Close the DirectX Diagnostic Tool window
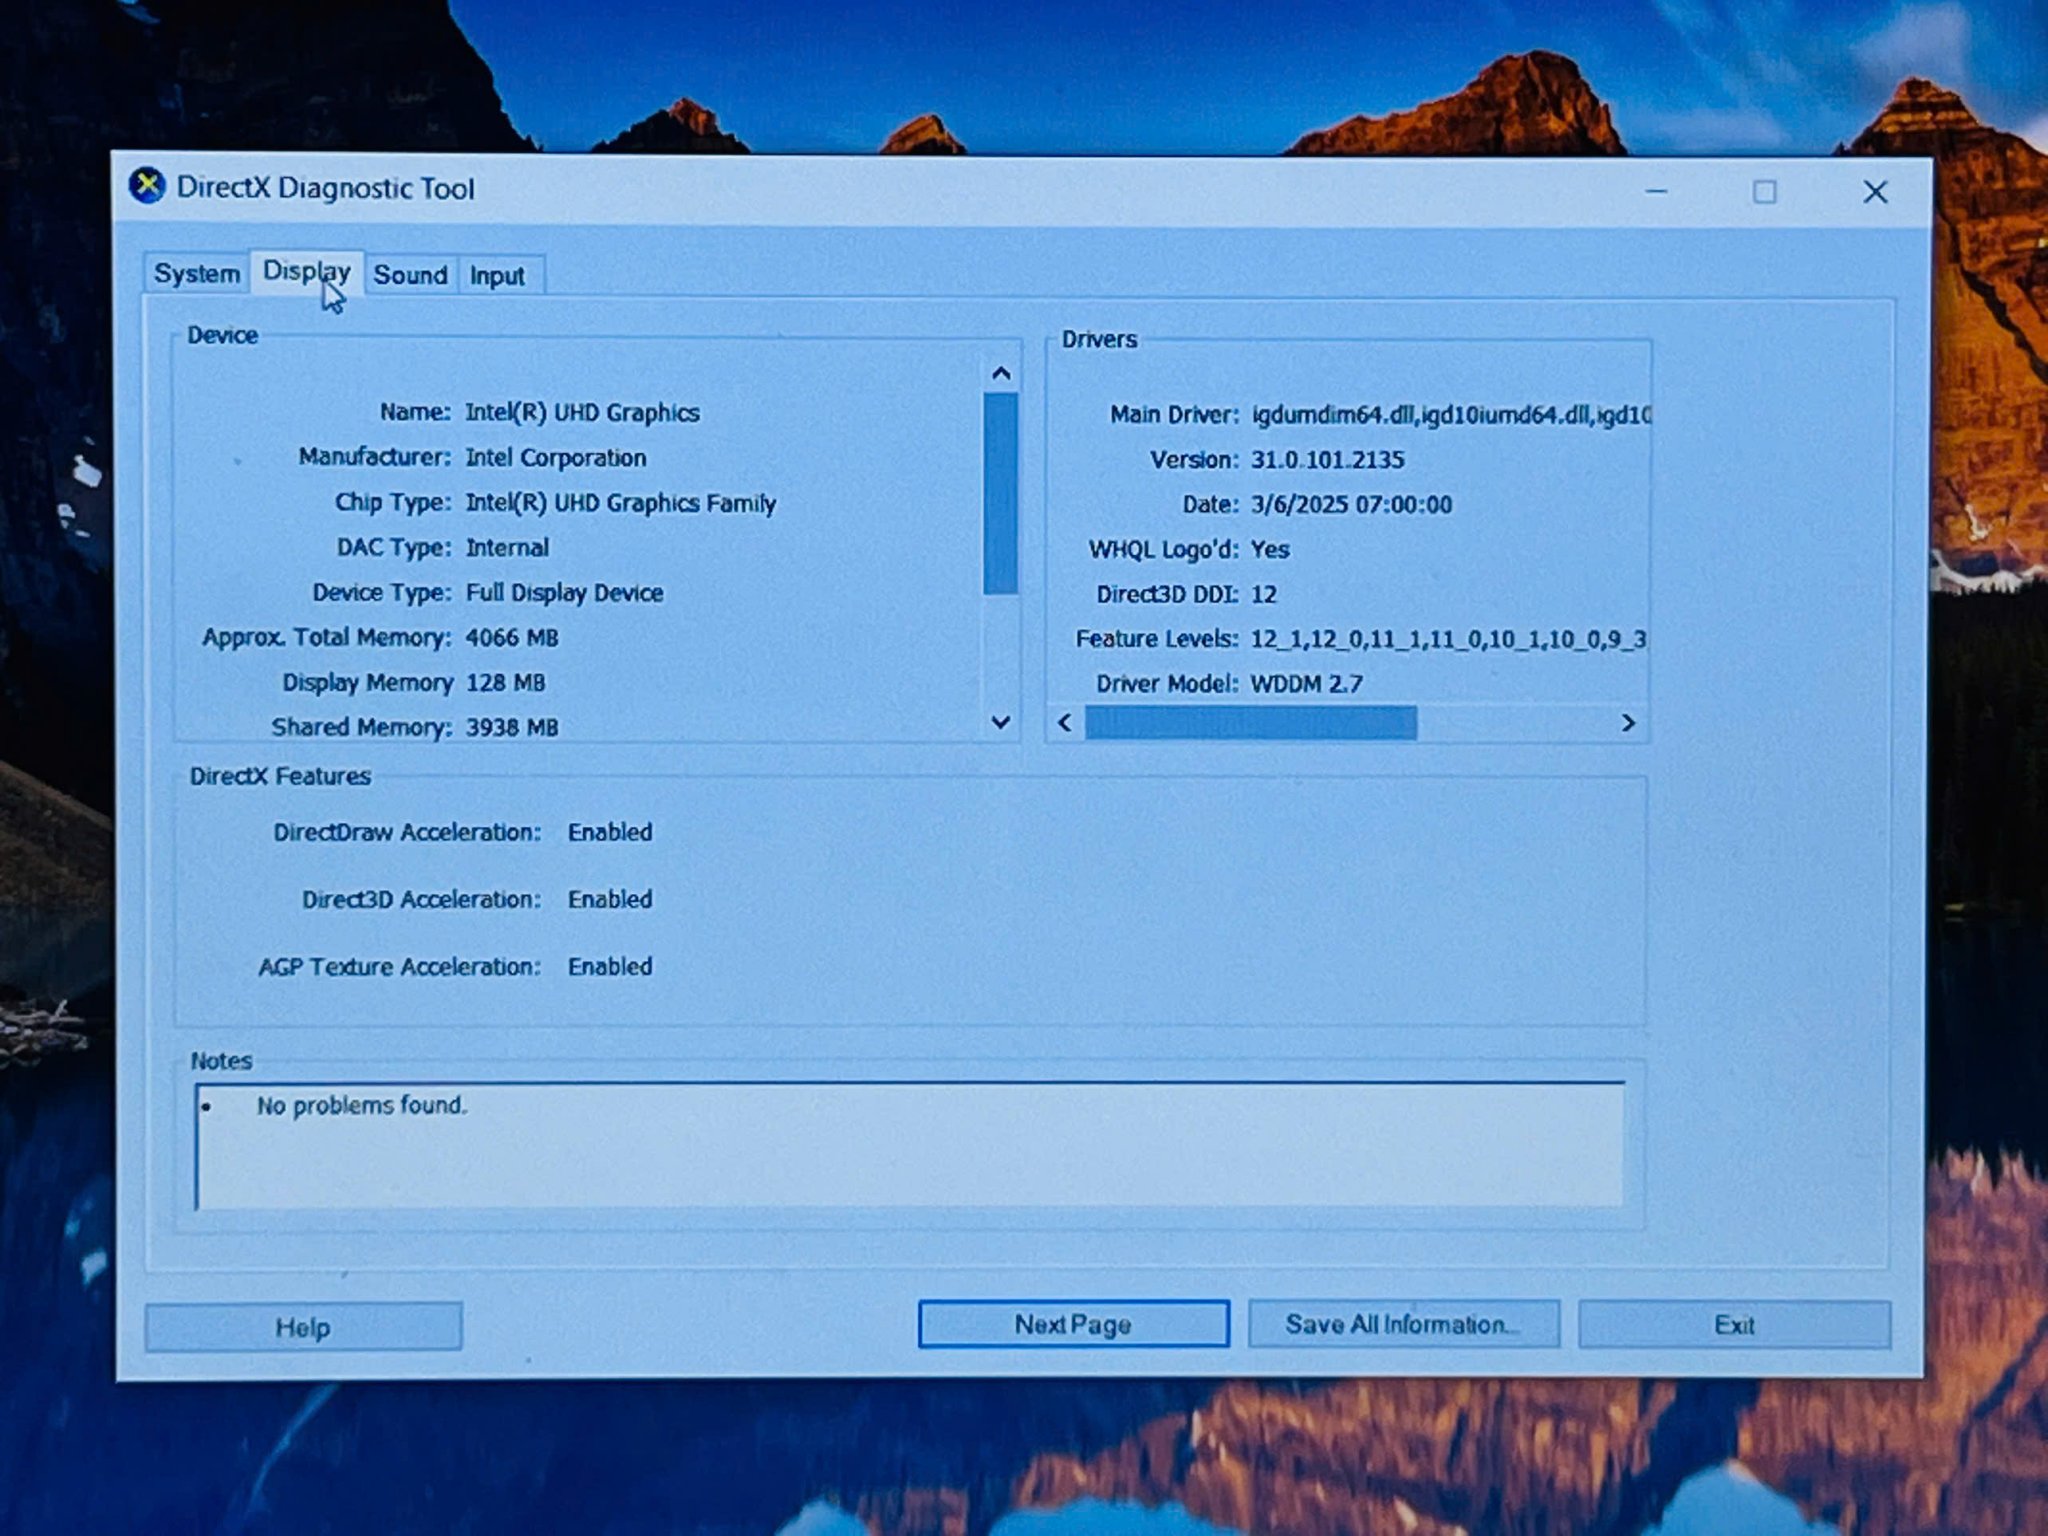The image size is (2048, 1536). (x=1875, y=191)
